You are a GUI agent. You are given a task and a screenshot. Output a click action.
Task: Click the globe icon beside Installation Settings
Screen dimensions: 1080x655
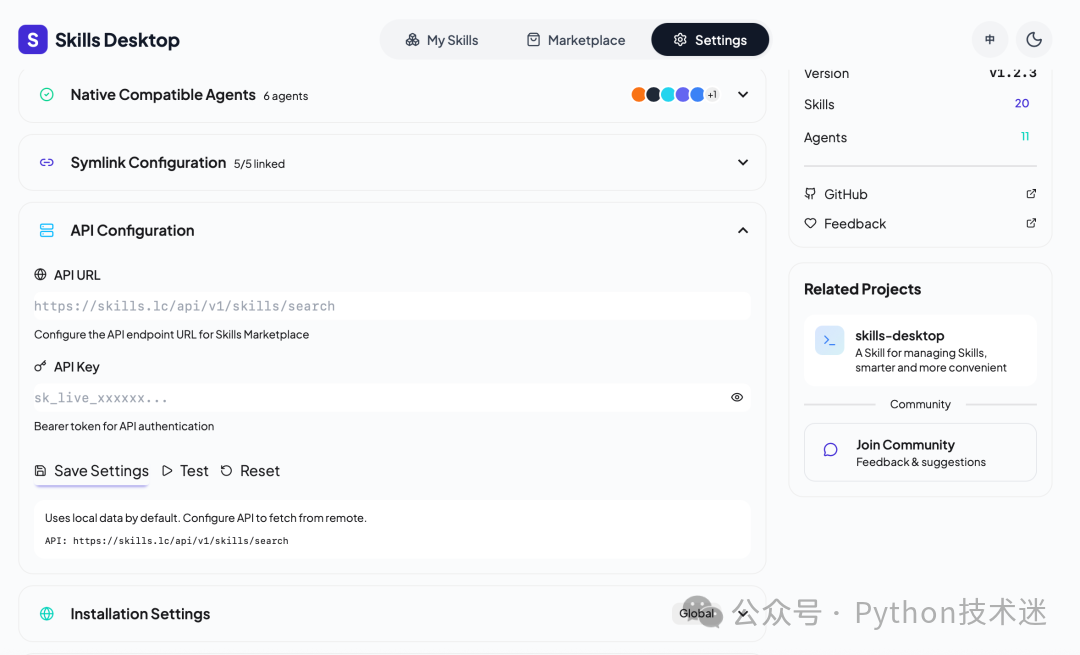47,614
